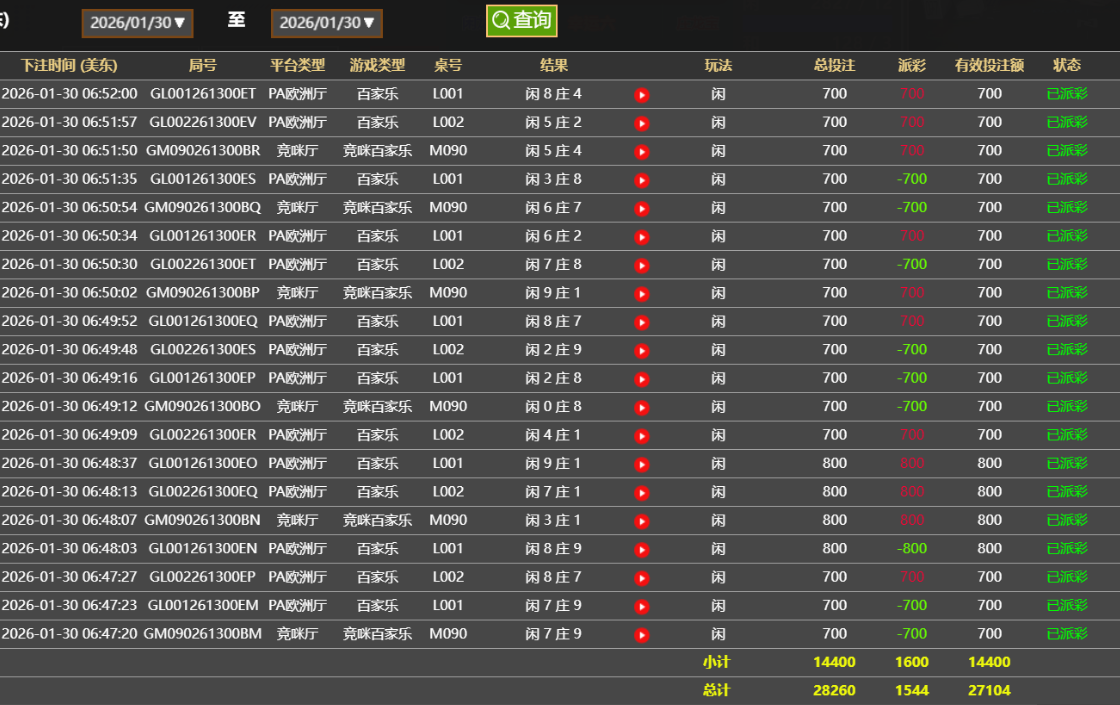1120x705 pixels.
Task: Select round number GL001261300ES
Action: pos(203,179)
